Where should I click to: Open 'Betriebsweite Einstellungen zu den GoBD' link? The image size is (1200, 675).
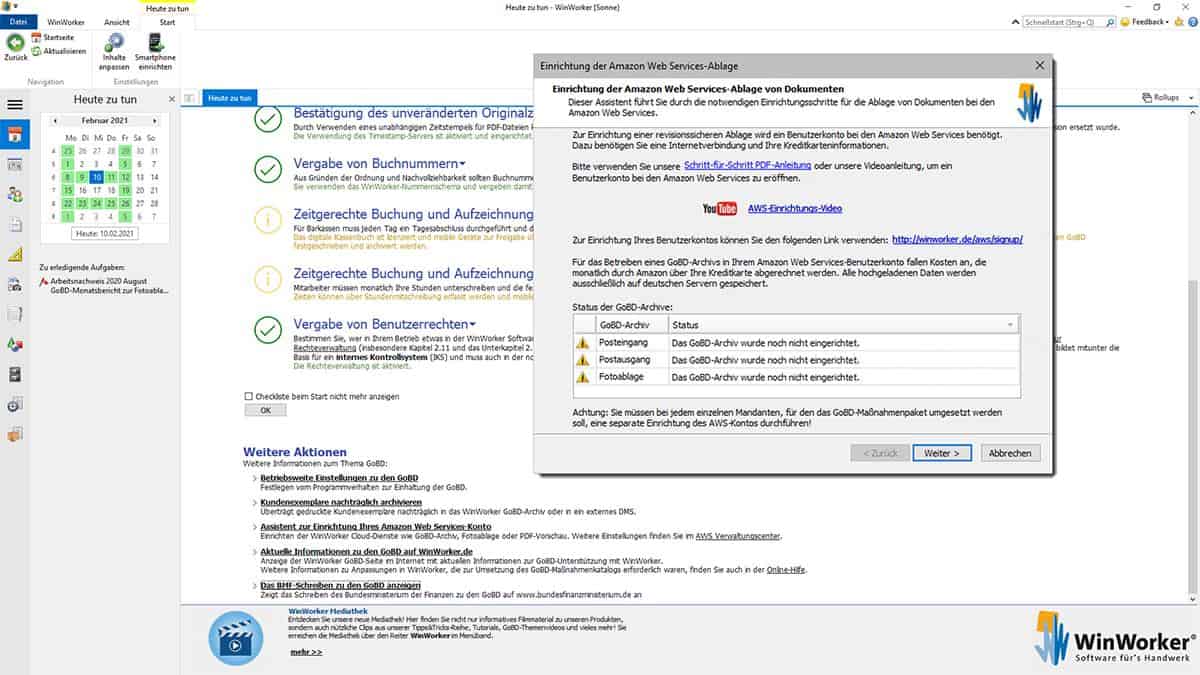click(x=339, y=478)
